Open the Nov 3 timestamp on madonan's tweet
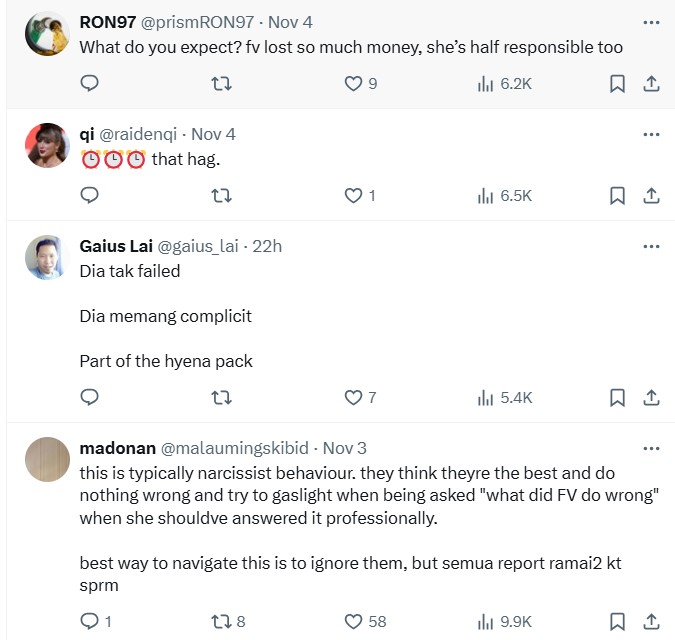The width and height of the screenshot is (675, 640). pyautogui.click(x=344, y=448)
